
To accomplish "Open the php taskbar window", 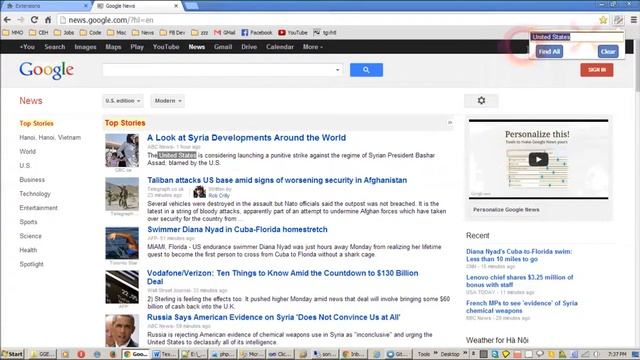I will [222, 354].
